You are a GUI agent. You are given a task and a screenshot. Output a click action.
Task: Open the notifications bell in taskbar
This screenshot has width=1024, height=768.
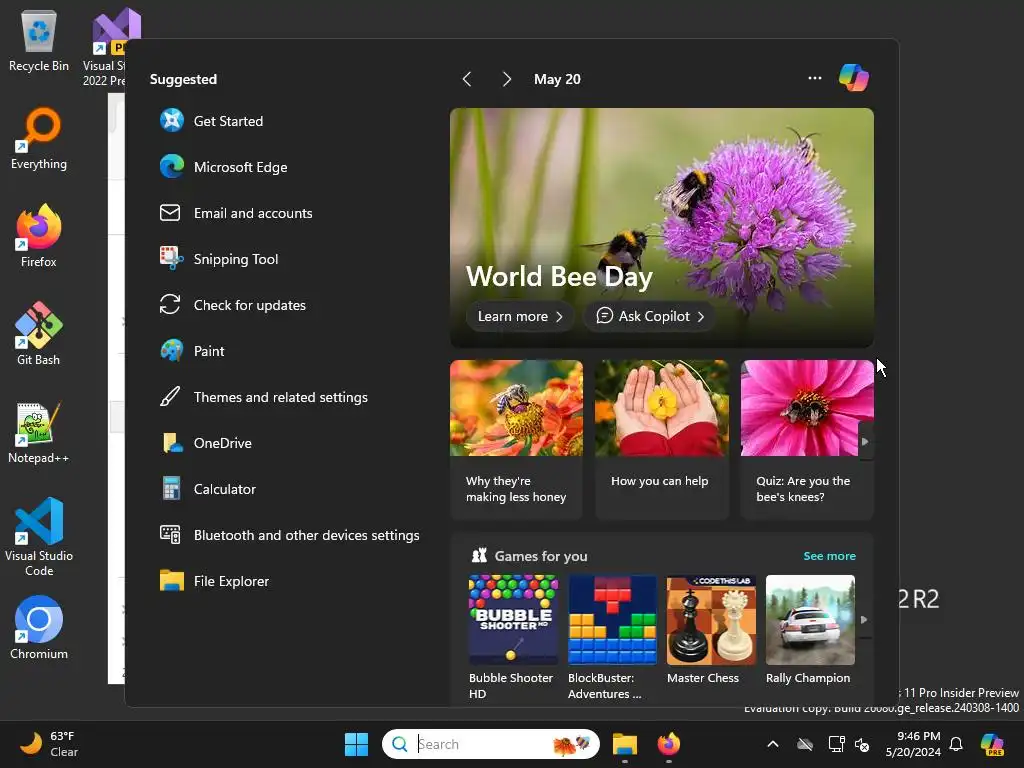click(x=956, y=744)
